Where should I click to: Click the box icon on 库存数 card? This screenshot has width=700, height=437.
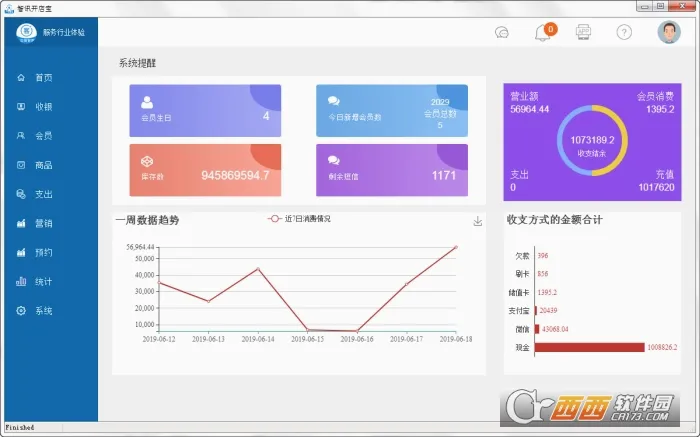147,161
